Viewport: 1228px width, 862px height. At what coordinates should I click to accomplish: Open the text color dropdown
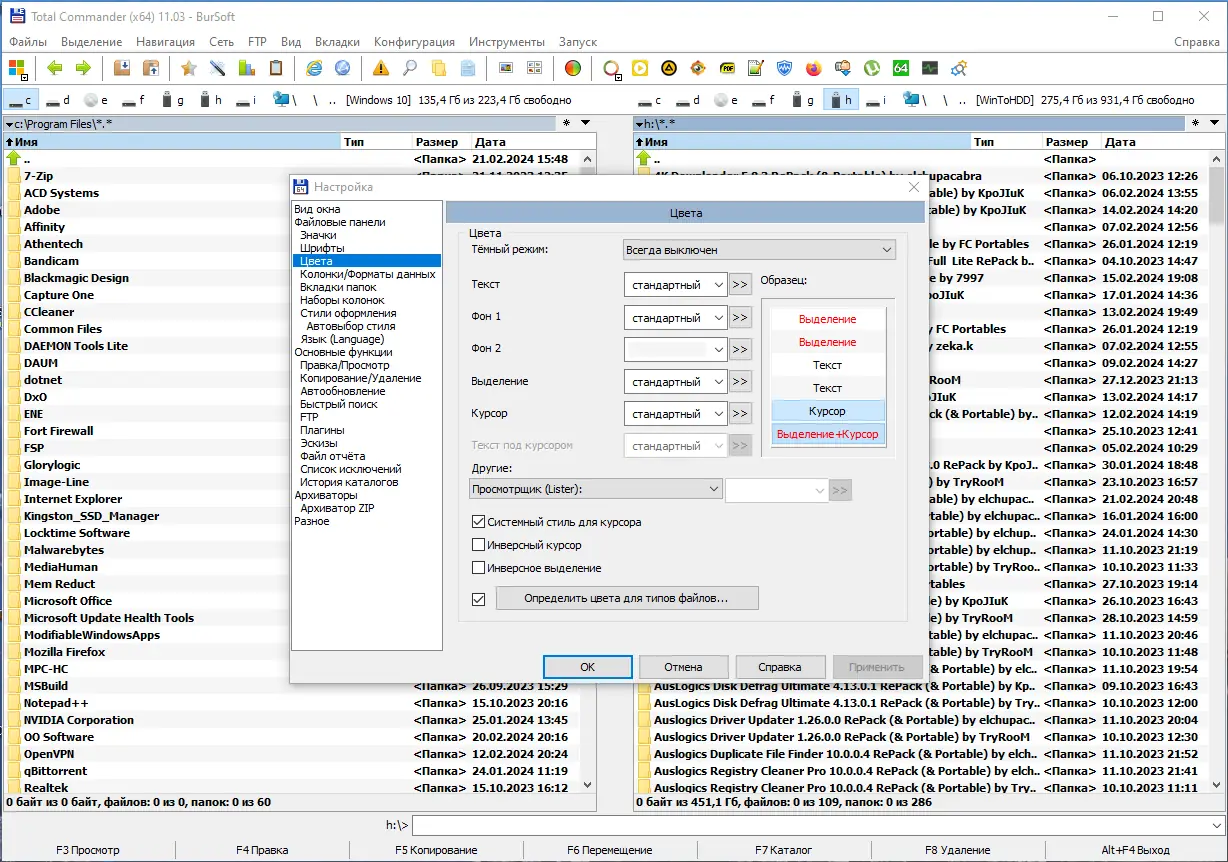[x=675, y=285]
